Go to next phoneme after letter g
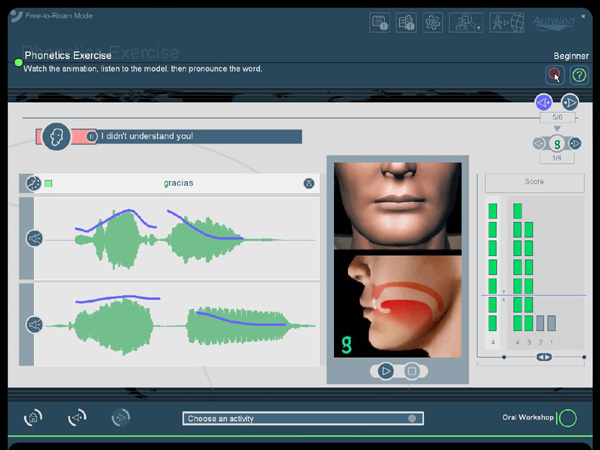600x450 pixels. [x=575, y=144]
